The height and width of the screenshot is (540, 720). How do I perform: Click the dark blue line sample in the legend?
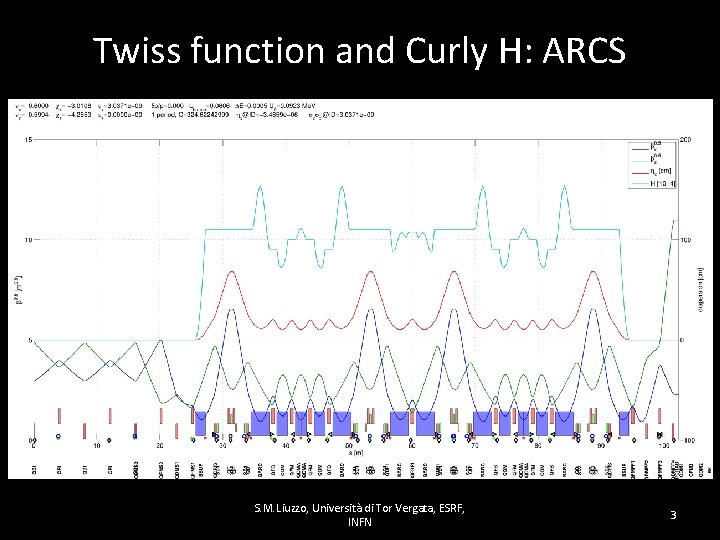coord(640,149)
